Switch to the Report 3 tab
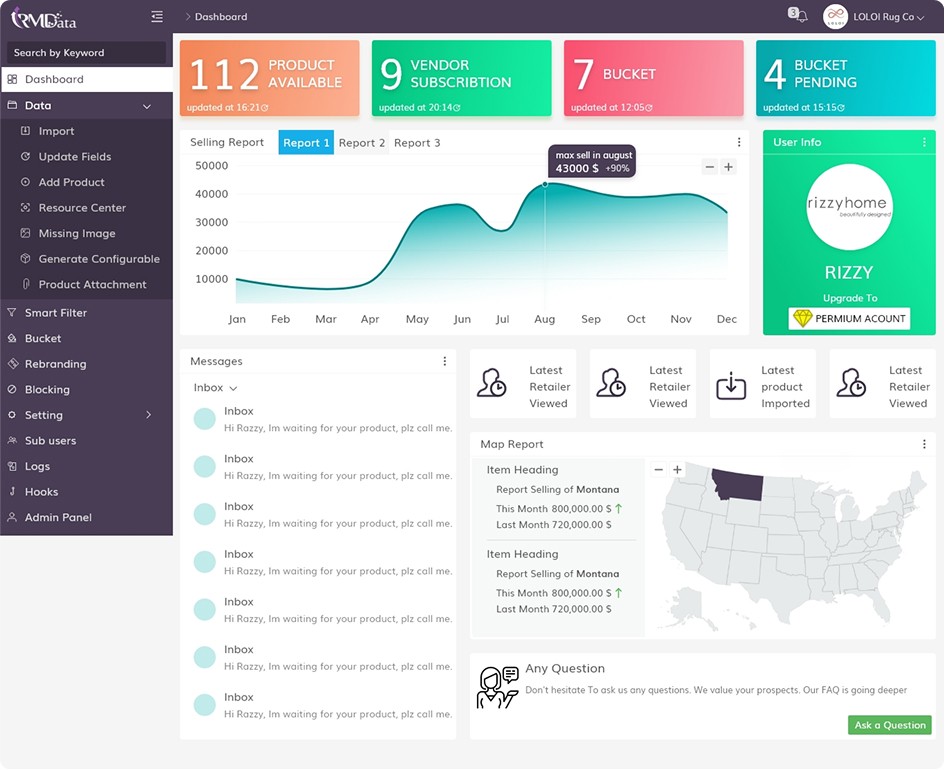This screenshot has width=945, height=770. click(417, 143)
